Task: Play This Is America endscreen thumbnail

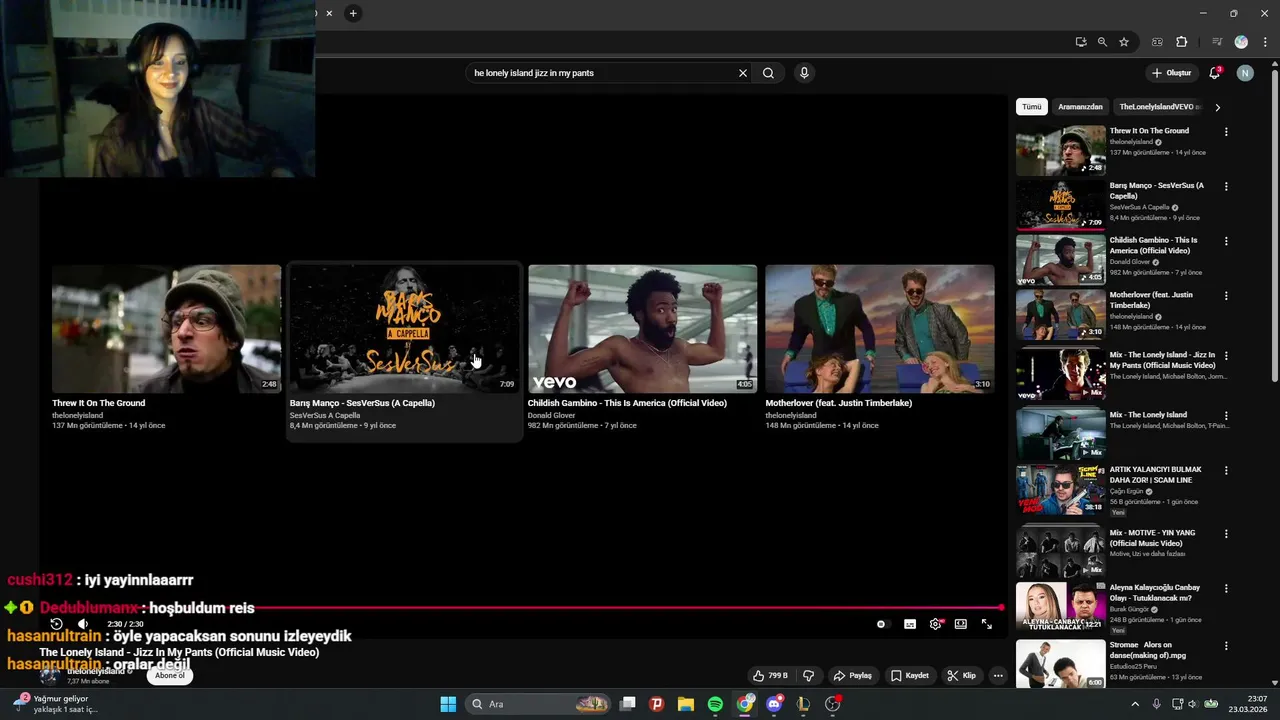Action: tap(642, 329)
